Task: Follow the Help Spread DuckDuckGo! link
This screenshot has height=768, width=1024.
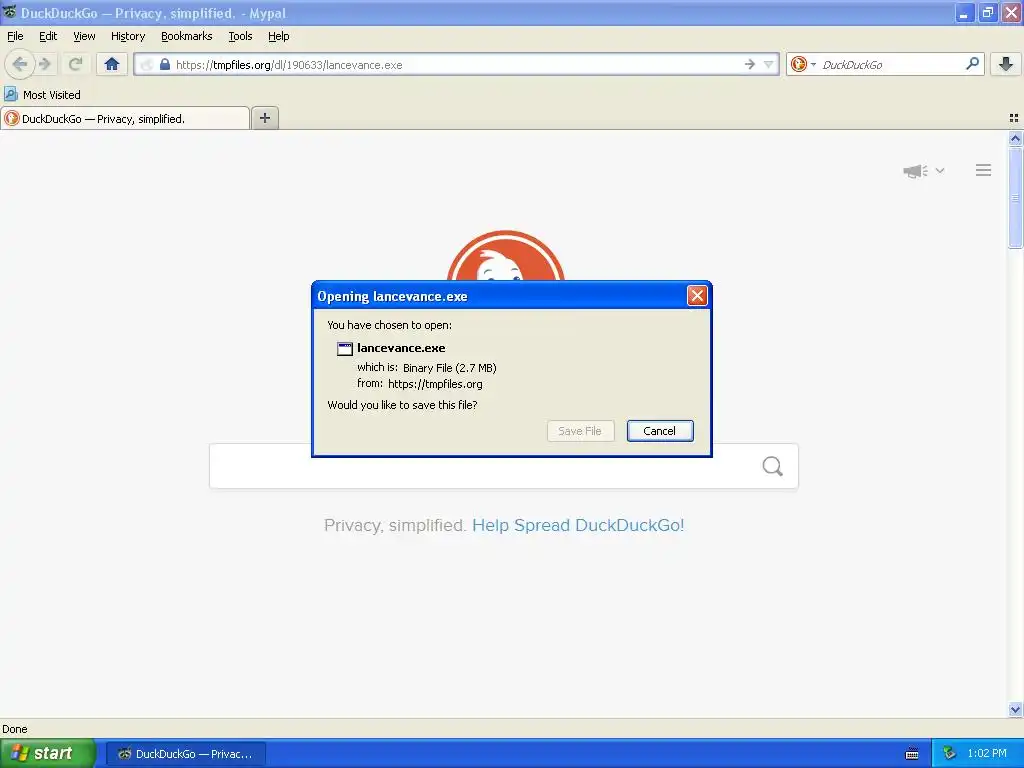Action: tap(578, 525)
